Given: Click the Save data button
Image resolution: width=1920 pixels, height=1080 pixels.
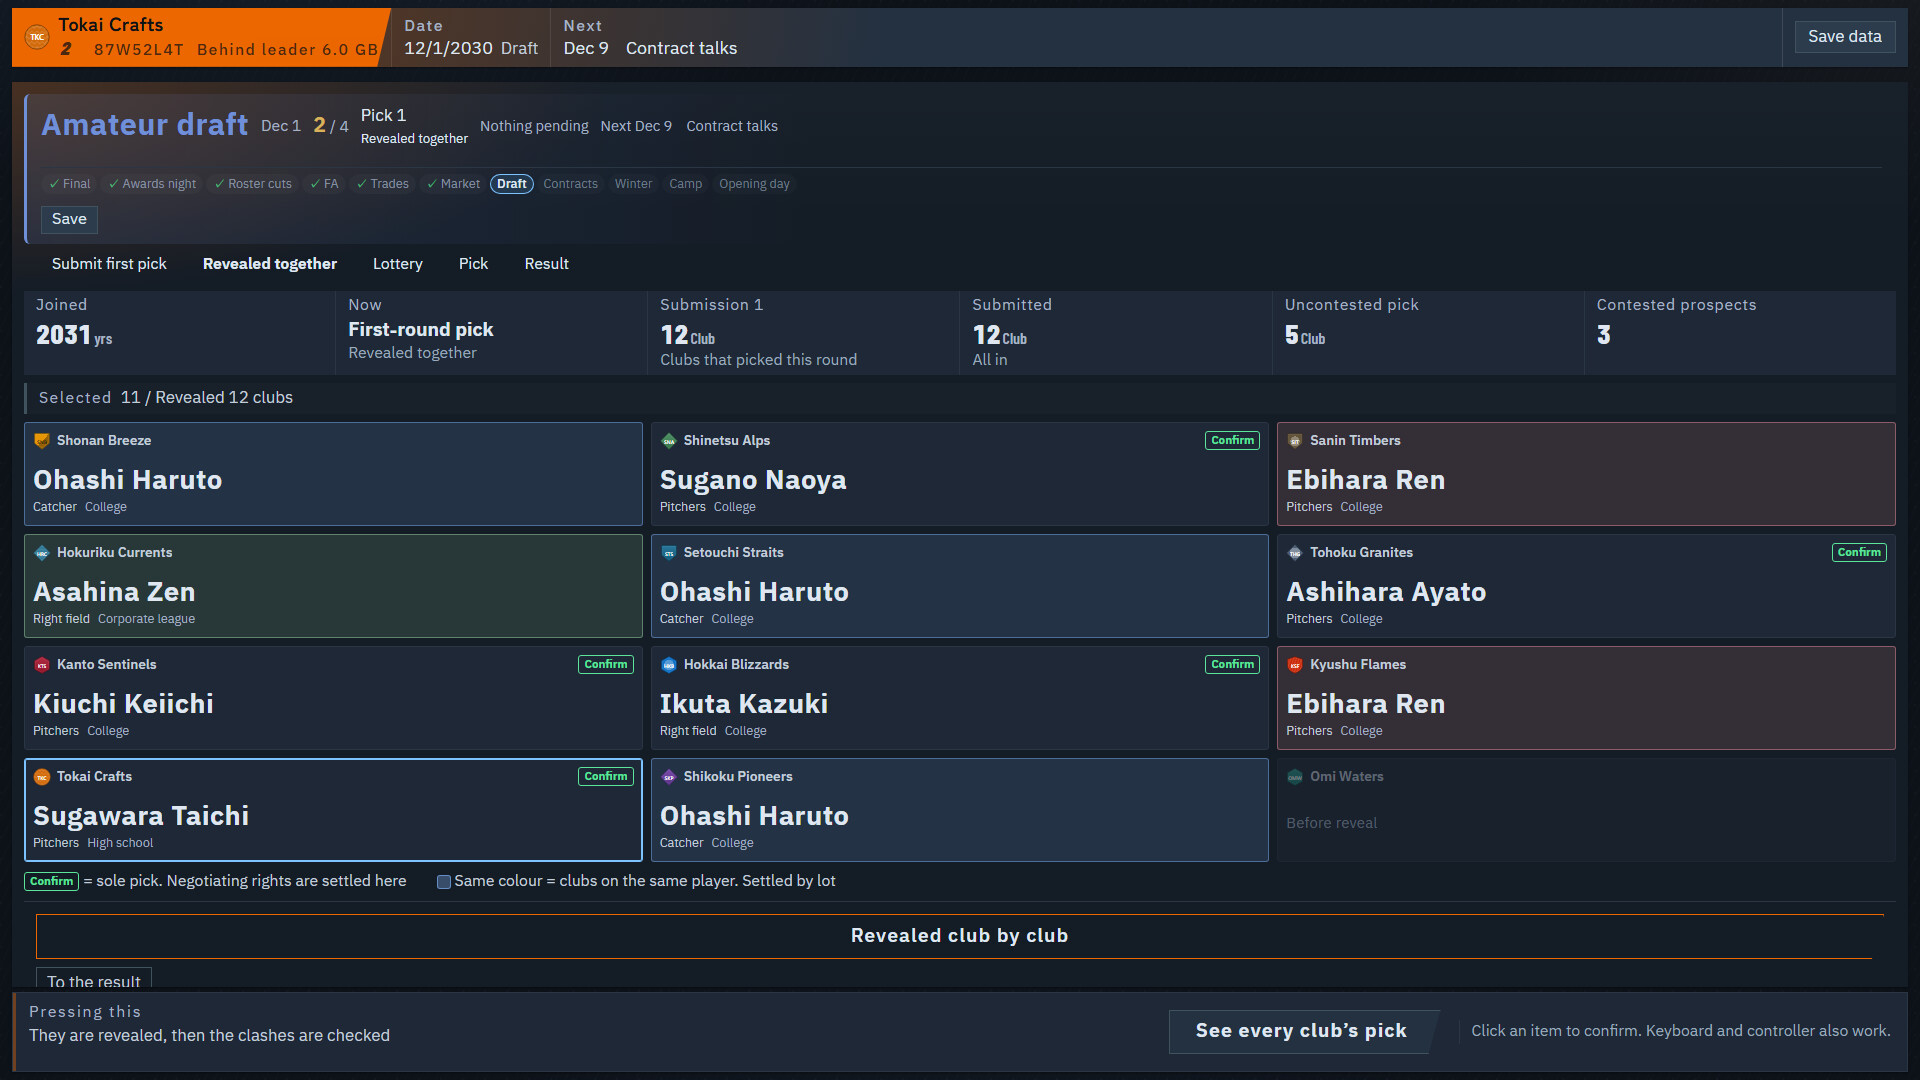Looking at the screenshot, I should point(1844,37).
